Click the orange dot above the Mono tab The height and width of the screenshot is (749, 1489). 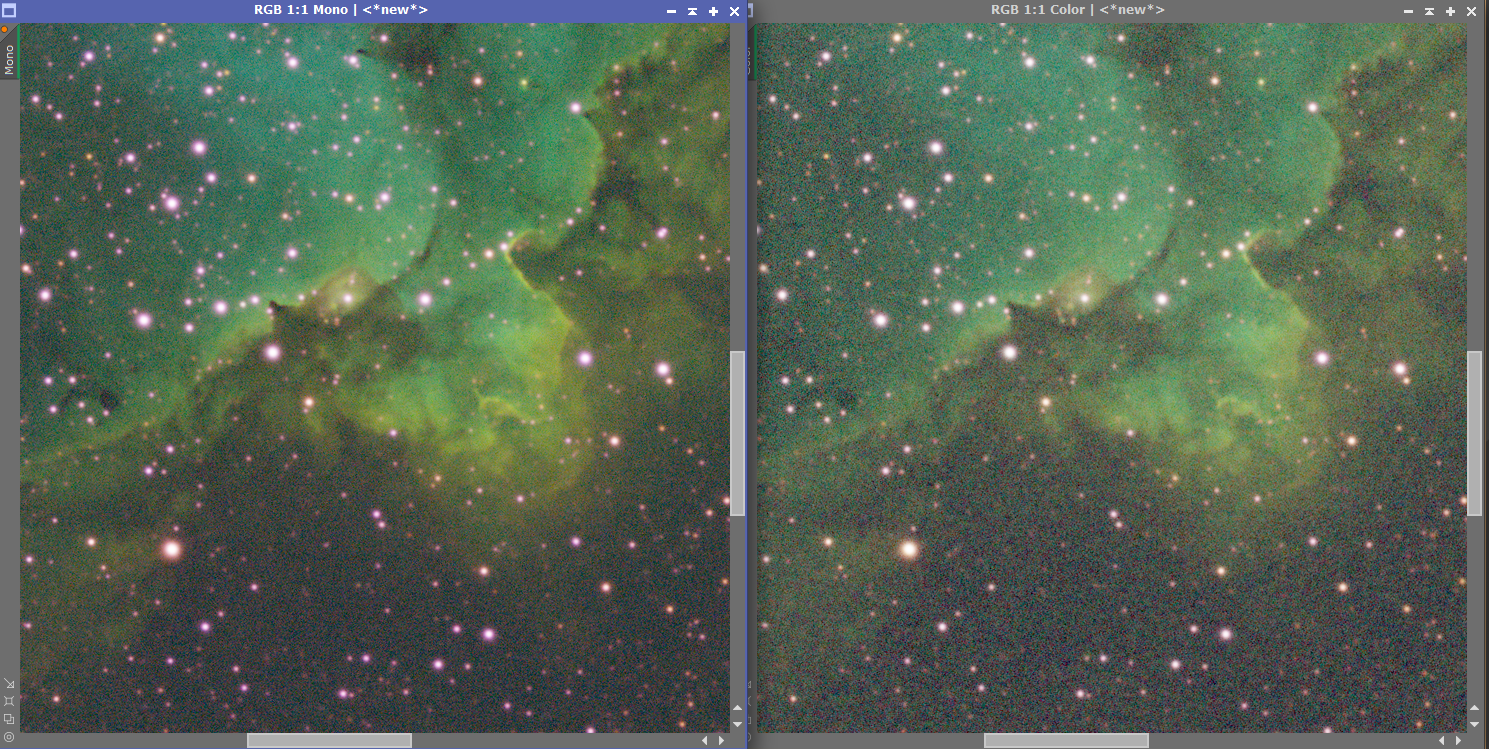coord(5,30)
